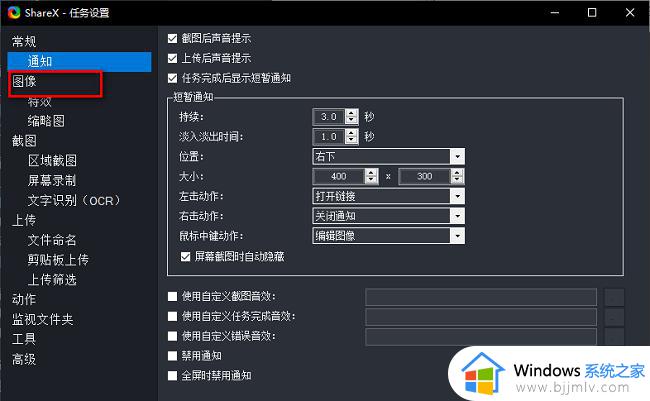Select 高级 in the left sidebar
Screen dimensions: 650x401
click(24, 359)
